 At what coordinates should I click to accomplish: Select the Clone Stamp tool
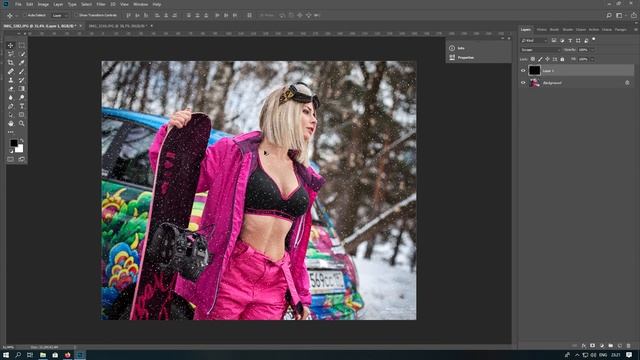point(11,80)
